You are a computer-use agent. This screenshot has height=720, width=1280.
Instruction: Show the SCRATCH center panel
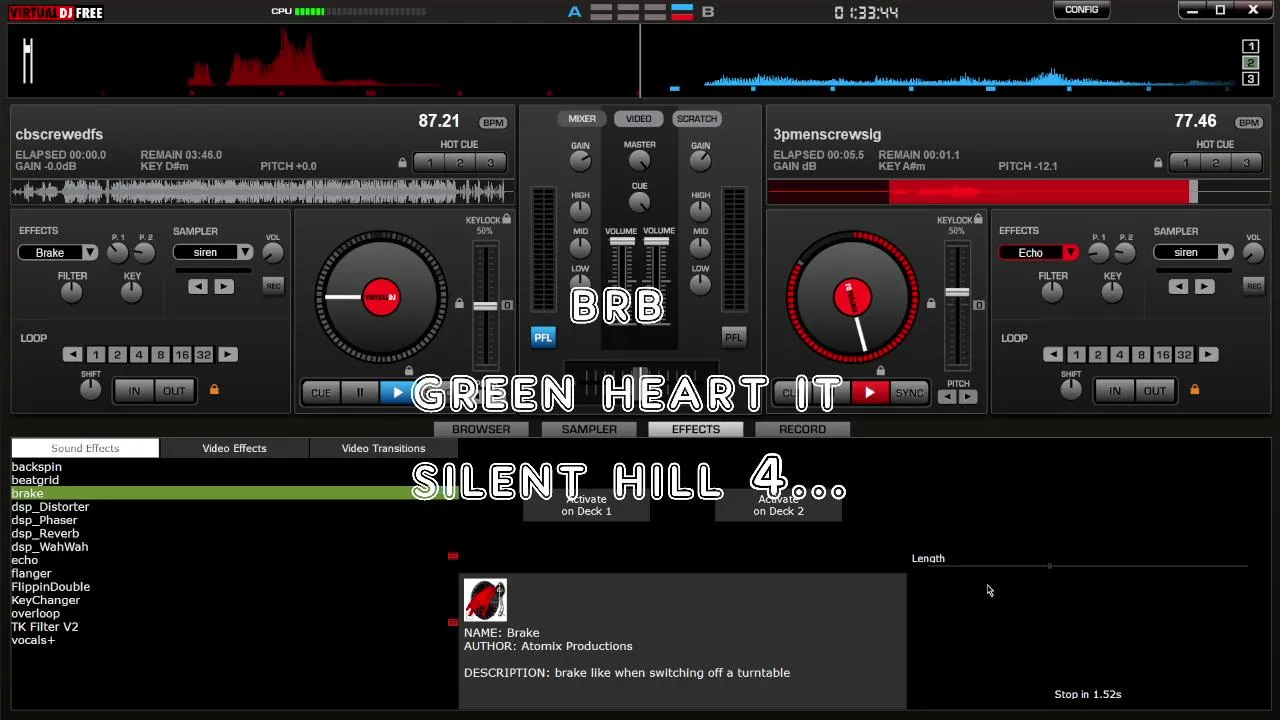(696, 119)
